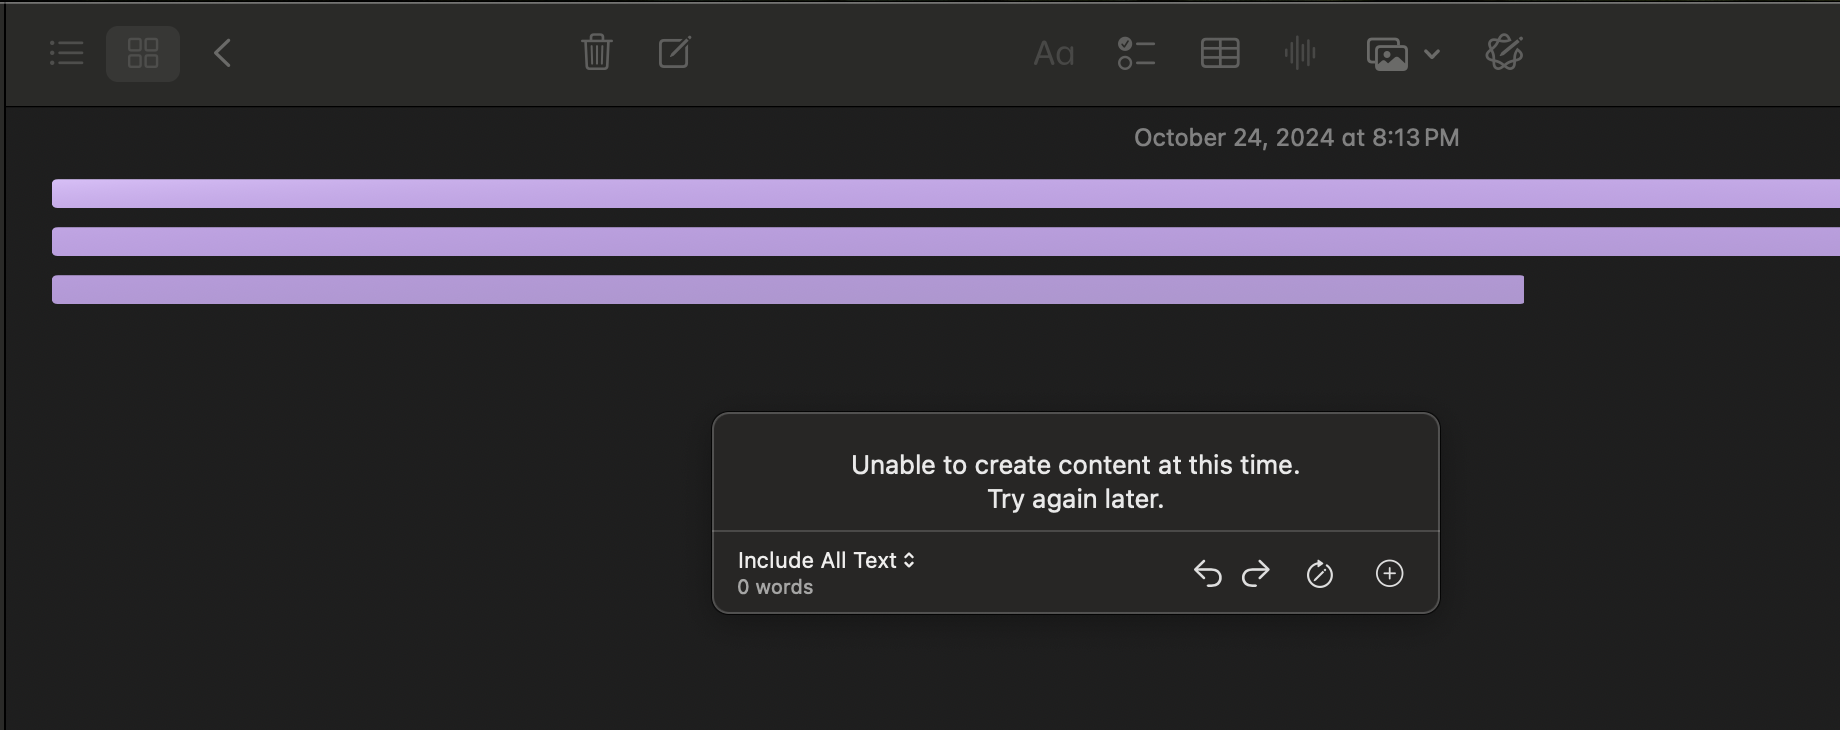This screenshot has width=1840, height=730.
Task: Add a table using table icon
Action: tap(1220, 53)
